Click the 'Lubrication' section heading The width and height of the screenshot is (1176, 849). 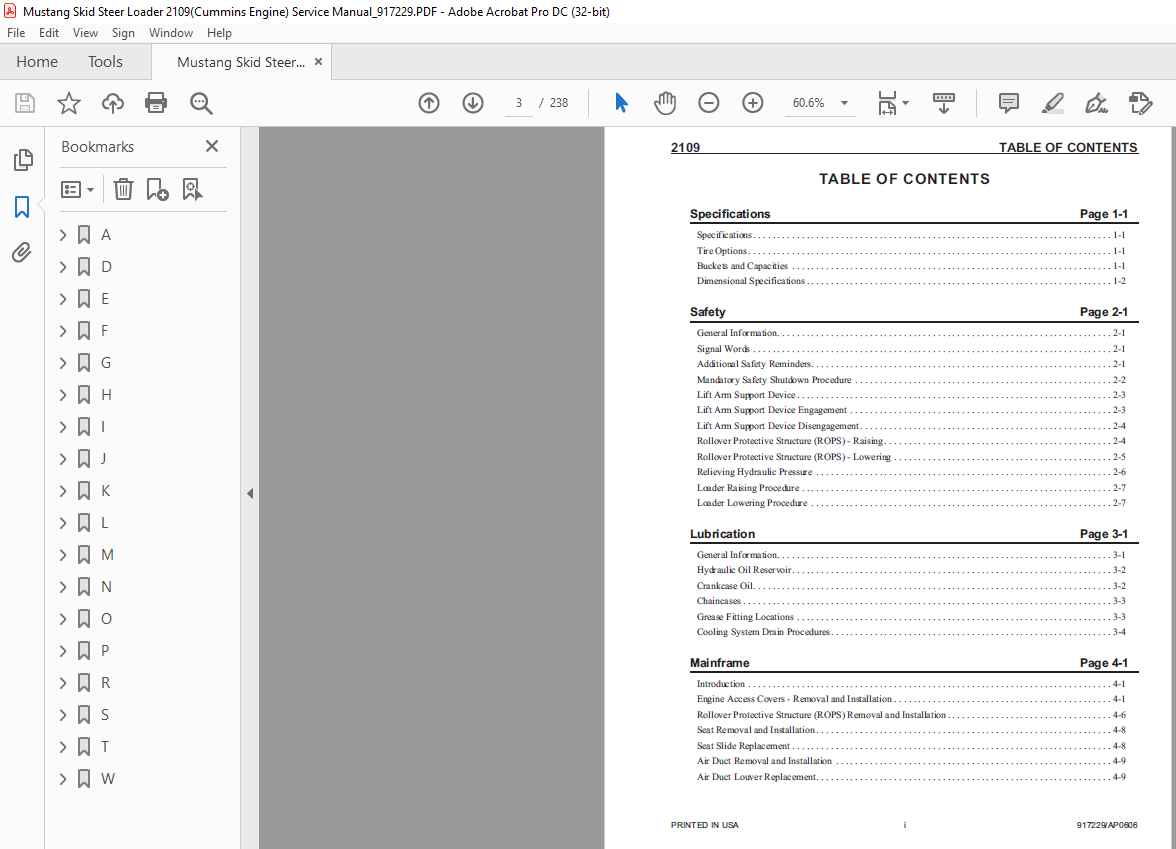point(722,534)
